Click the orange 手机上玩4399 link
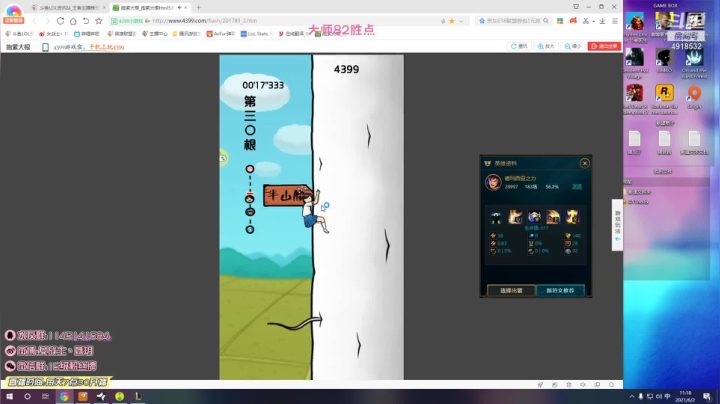720x404 pixels. [x=107, y=47]
